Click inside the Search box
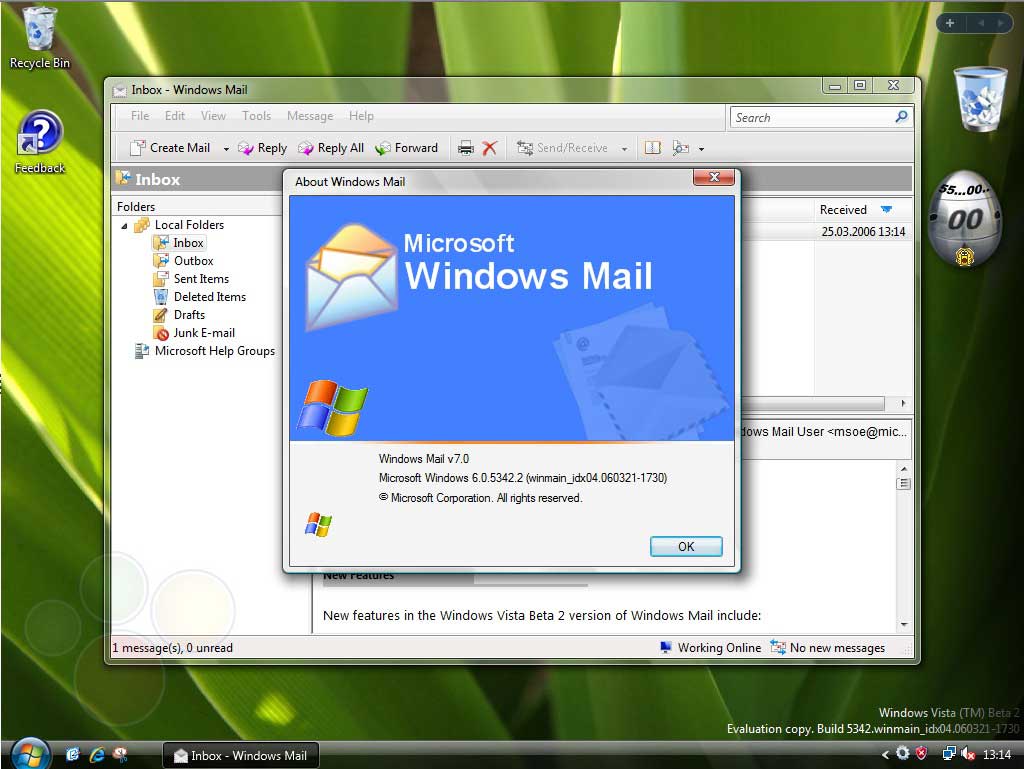 [810, 117]
